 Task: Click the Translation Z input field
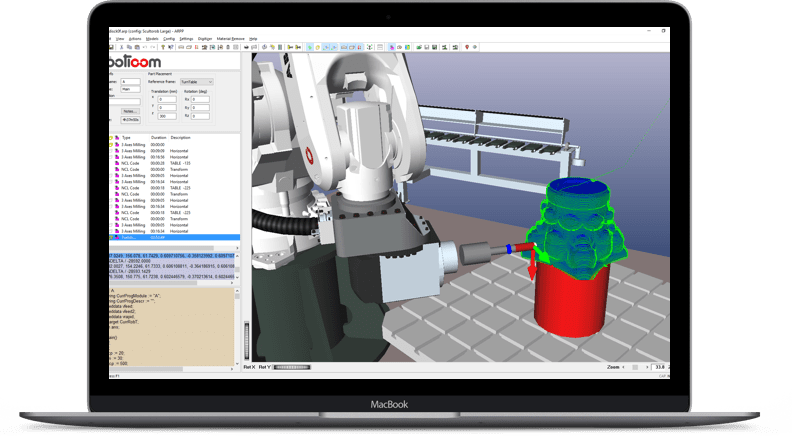point(167,116)
